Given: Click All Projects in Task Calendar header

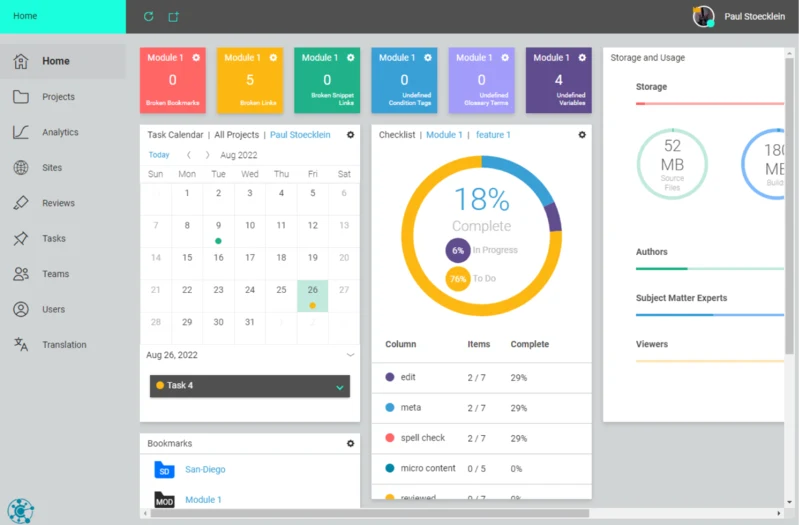Looking at the screenshot, I should click(236, 135).
